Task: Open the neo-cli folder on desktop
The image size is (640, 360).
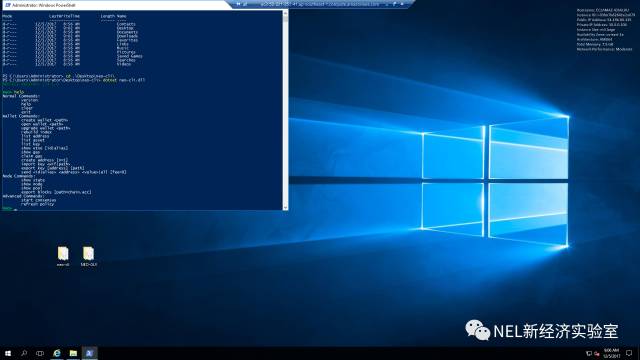Action: pyautogui.click(x=63, y=257)
